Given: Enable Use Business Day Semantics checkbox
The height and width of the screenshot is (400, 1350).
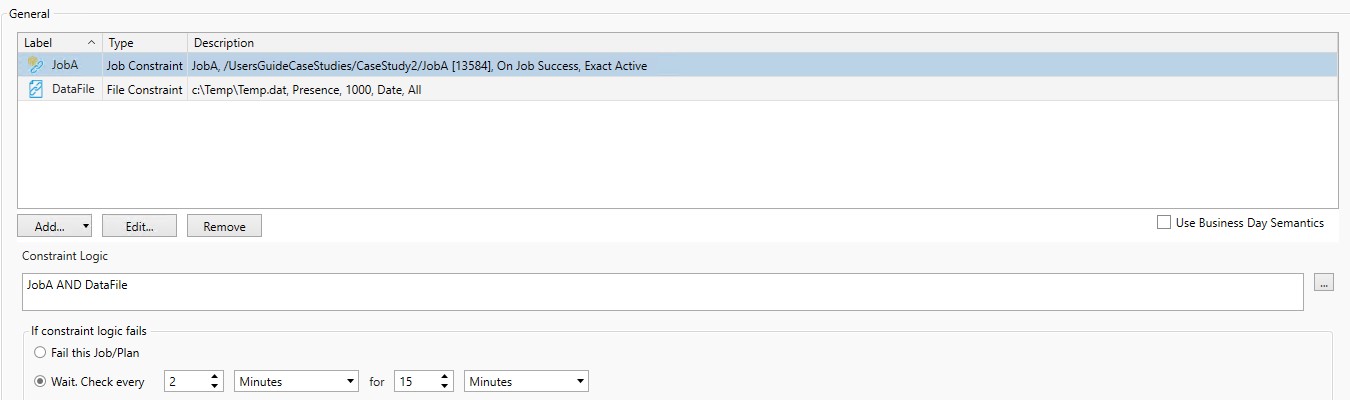Looking at the screenshot, I should pos(1163,223).
